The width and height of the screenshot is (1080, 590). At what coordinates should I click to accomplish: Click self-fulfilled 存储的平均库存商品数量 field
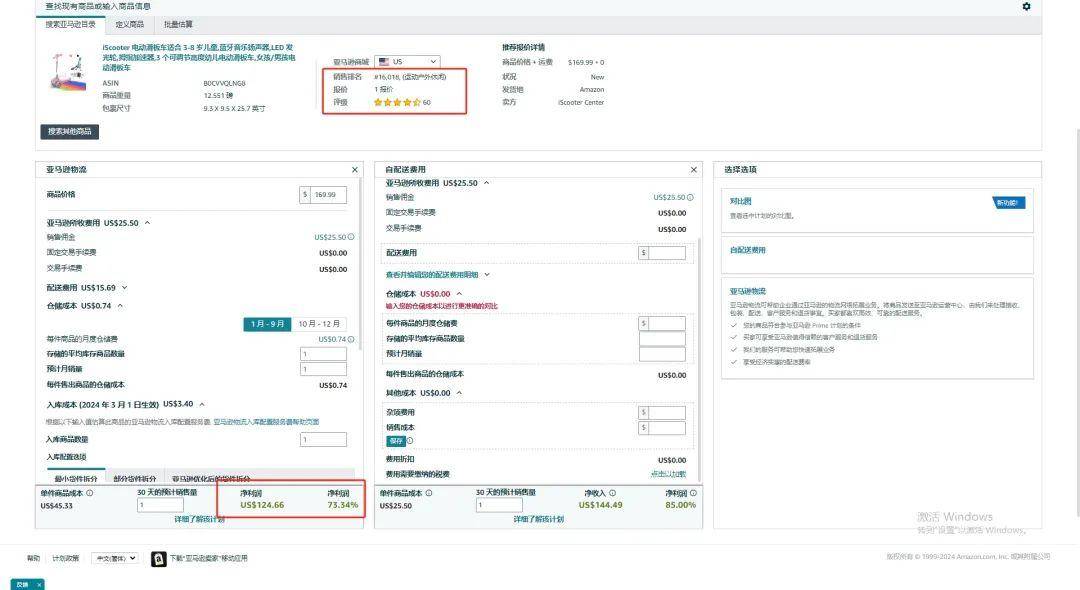[662, 339]
